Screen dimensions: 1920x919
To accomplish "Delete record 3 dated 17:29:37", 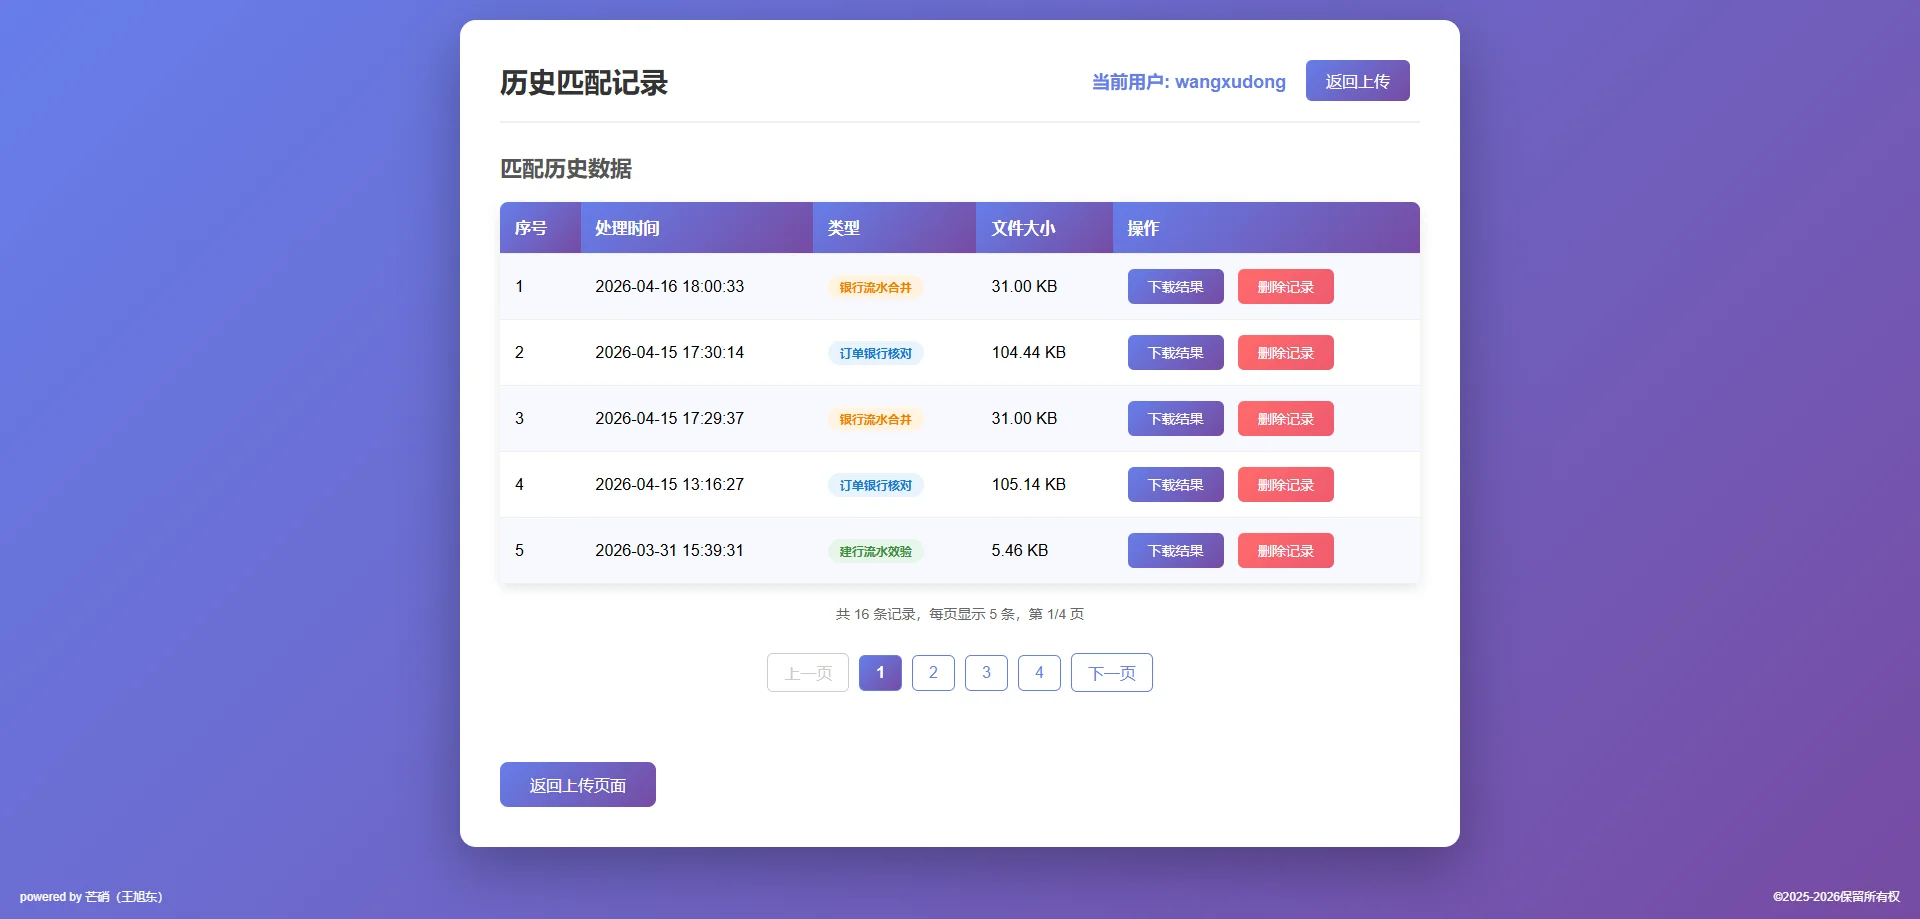I will [1286, 419].
